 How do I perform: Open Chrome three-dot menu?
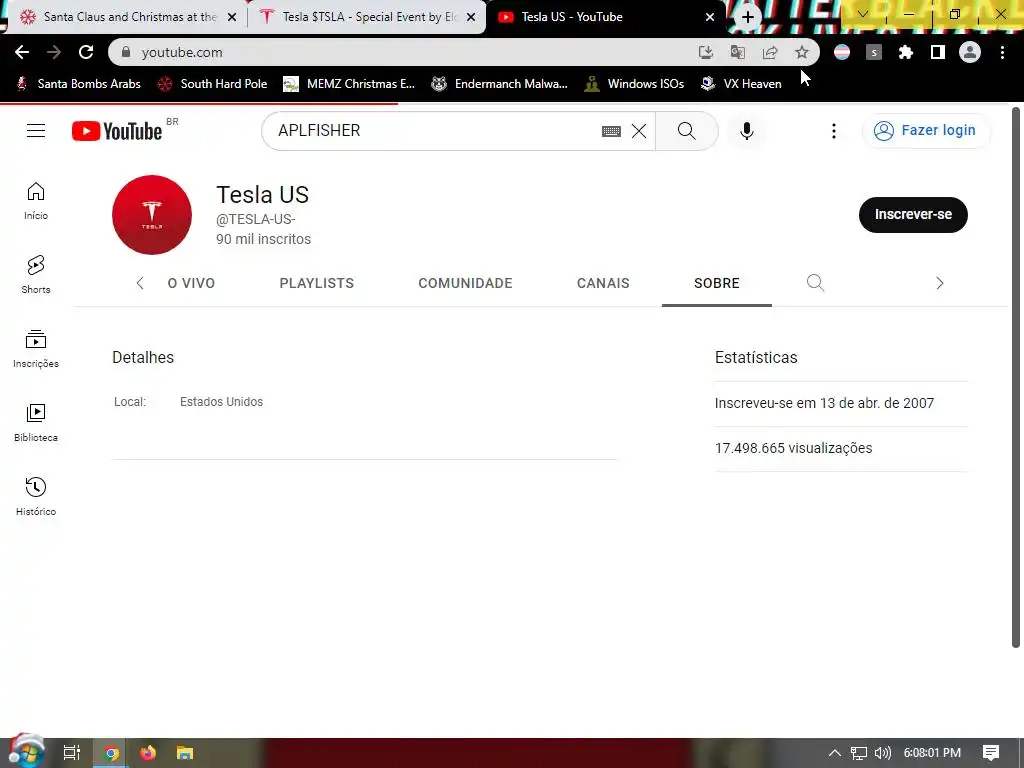1002,52
